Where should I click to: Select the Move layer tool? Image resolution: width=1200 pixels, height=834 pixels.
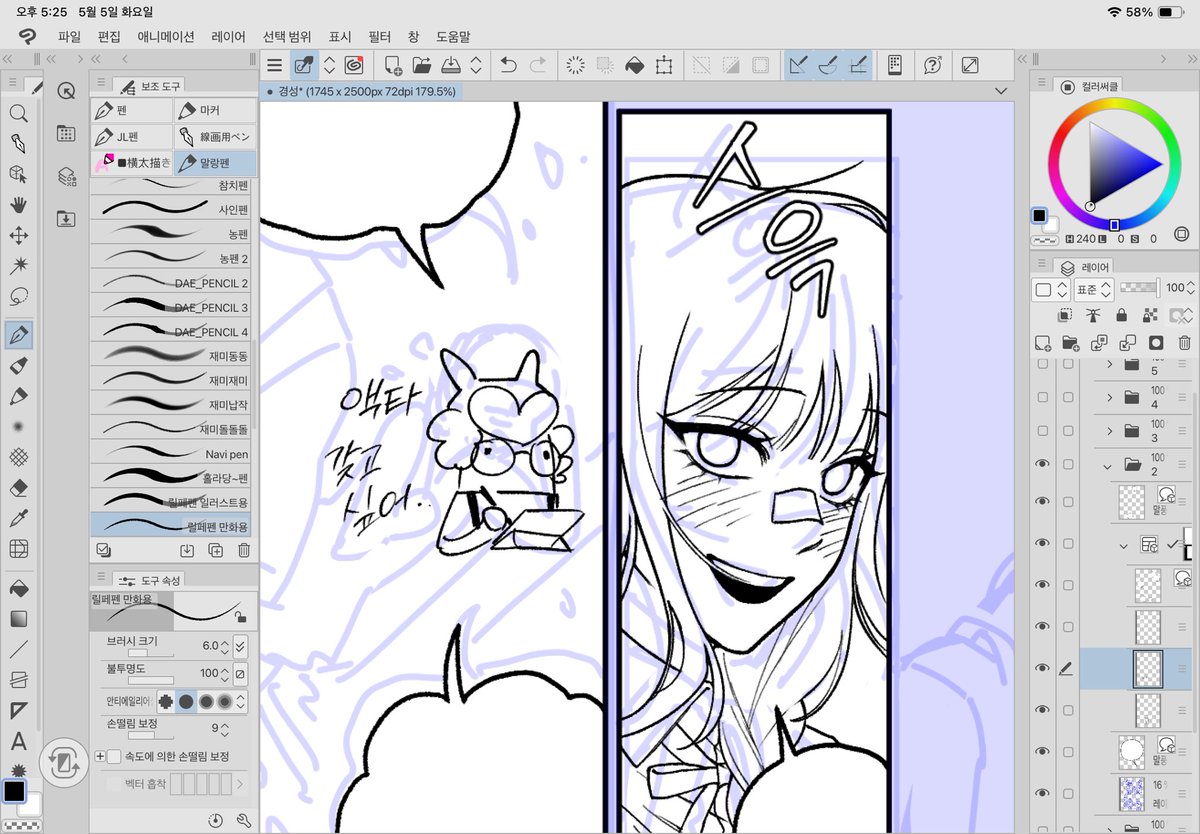[x=18, y=236]
